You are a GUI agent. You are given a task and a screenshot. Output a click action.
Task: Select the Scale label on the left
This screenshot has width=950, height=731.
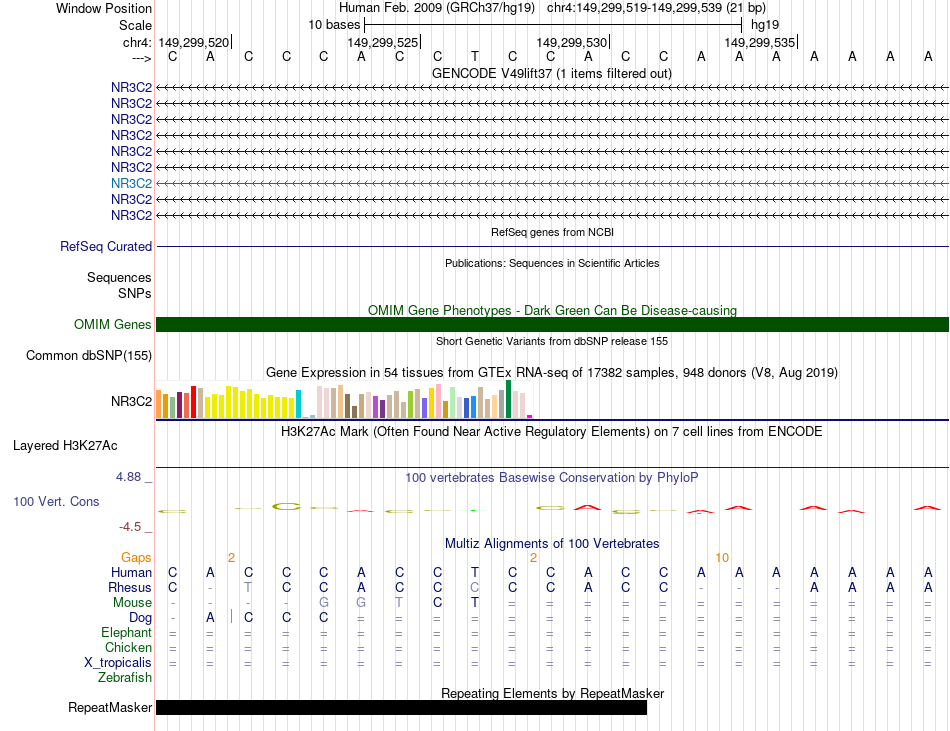pos(135,25)
